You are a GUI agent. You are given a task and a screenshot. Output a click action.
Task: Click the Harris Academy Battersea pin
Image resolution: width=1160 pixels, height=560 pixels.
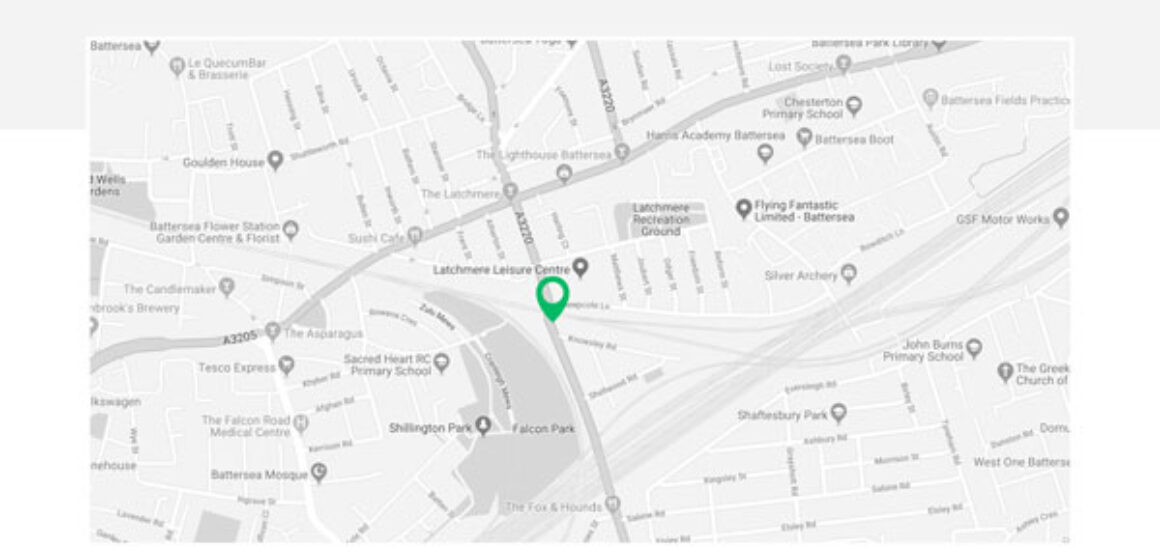(x=766, y=153)
